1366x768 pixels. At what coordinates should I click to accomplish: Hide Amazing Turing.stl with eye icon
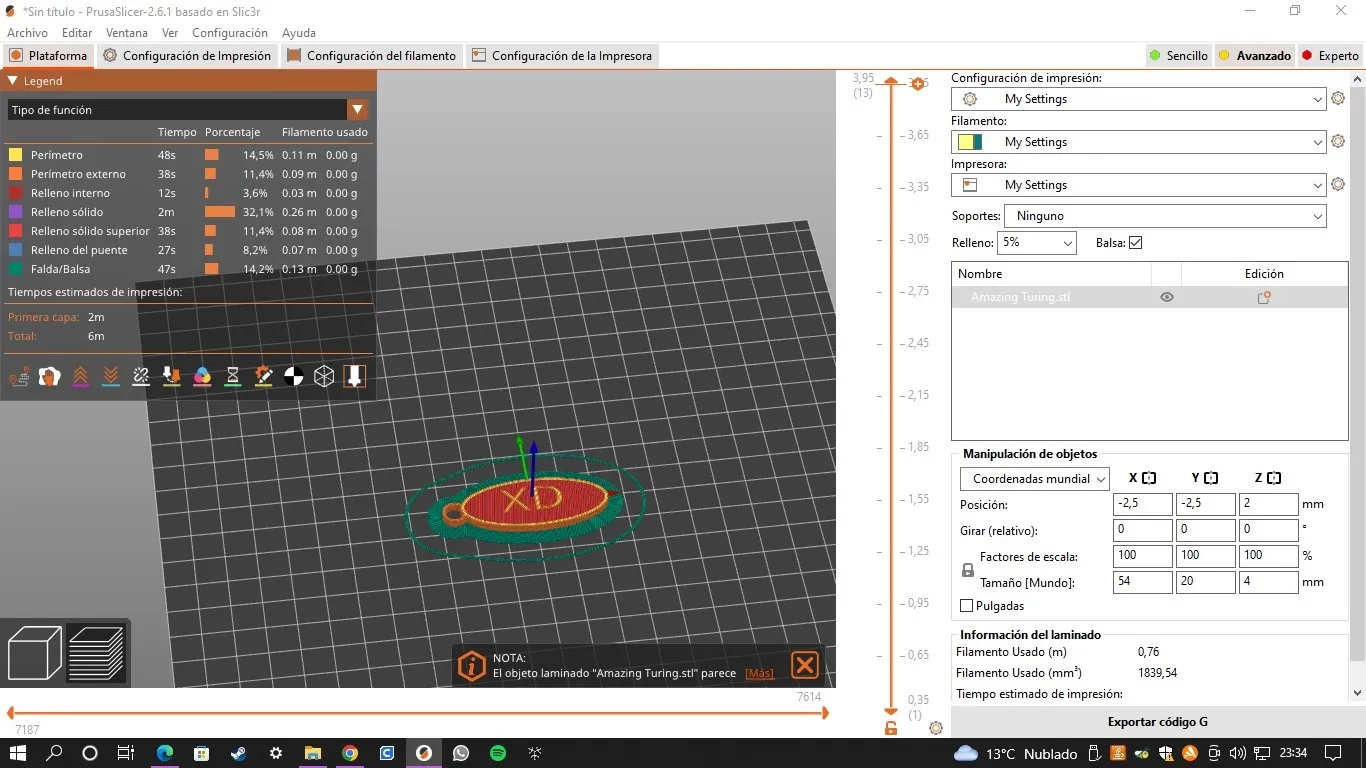click(1166, 297)
